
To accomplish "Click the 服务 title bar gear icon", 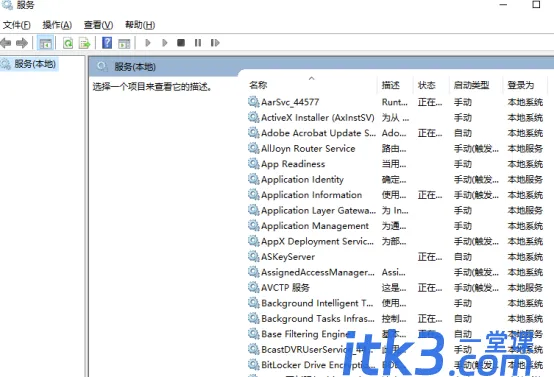I will click(7, 5).
